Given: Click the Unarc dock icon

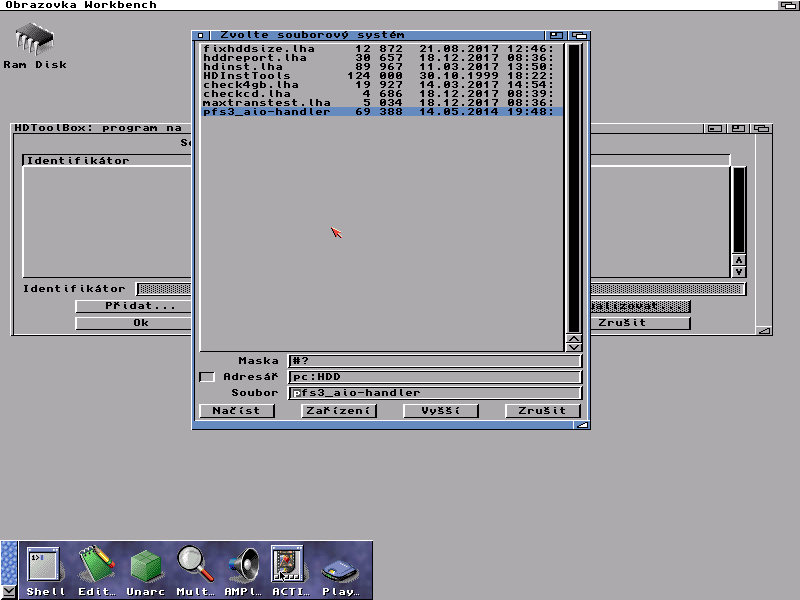Looking at the screenshot, I should click(146, 570).
